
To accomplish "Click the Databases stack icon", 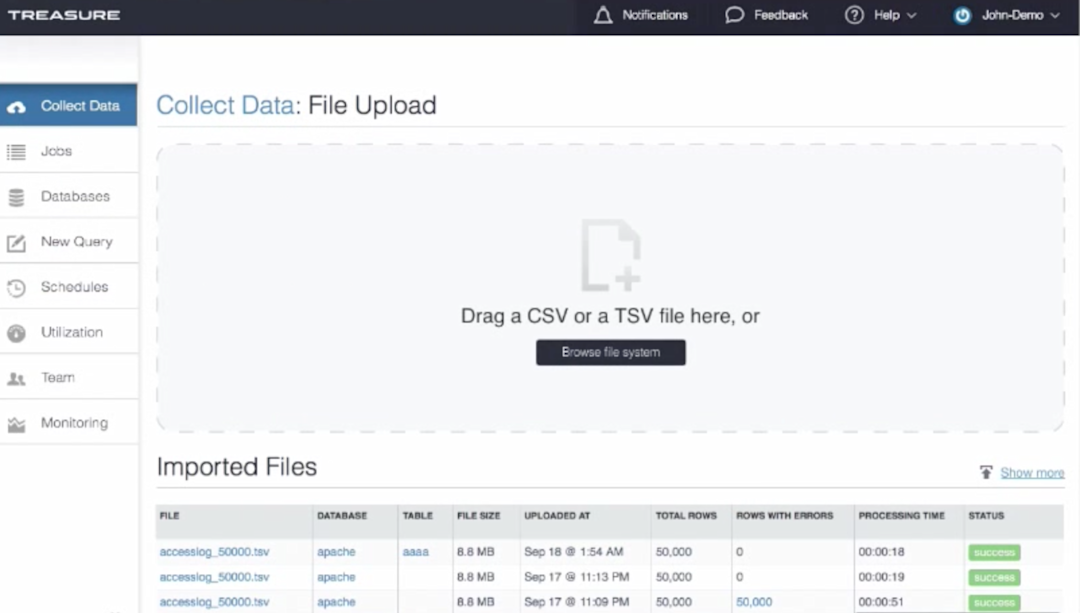I will pyautogui.click(x=17, y=197).
